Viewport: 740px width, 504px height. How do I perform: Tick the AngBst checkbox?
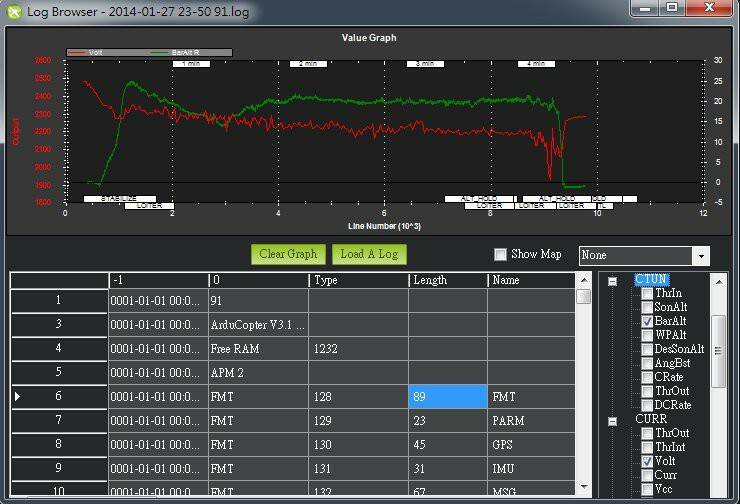(647, 364)
